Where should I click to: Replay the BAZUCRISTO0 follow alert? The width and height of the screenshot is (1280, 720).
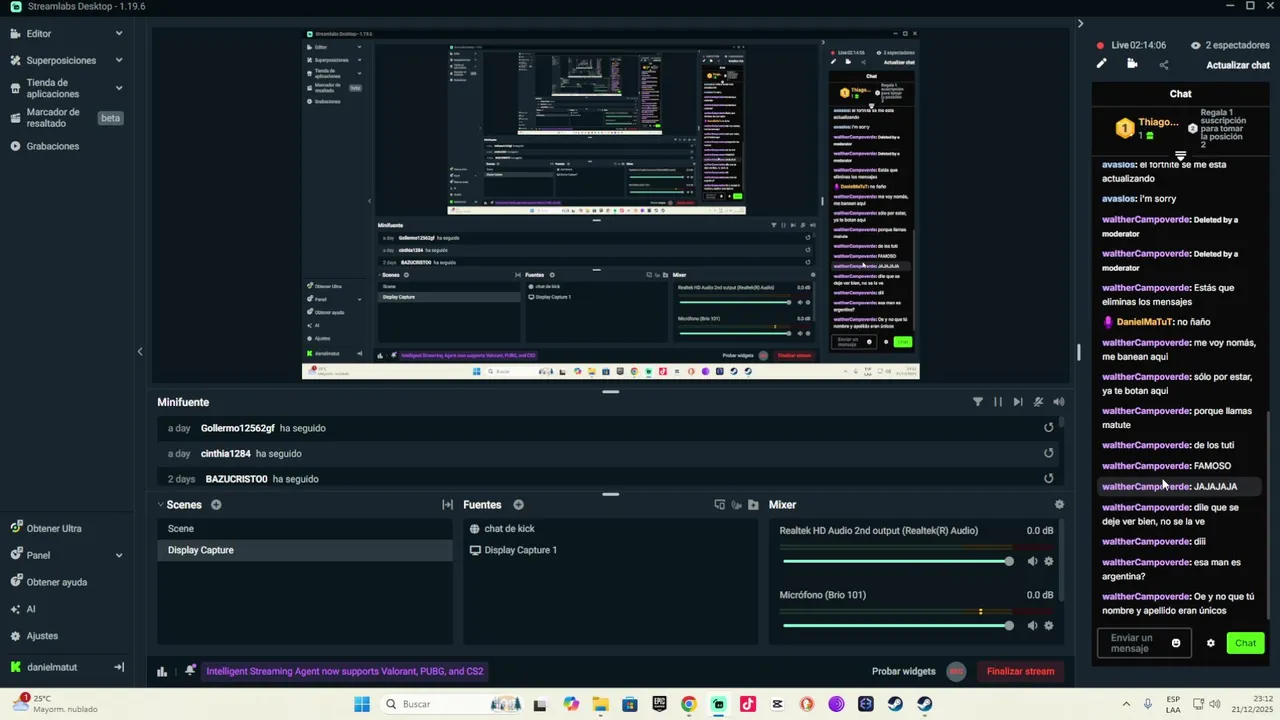click(1049, 478)
